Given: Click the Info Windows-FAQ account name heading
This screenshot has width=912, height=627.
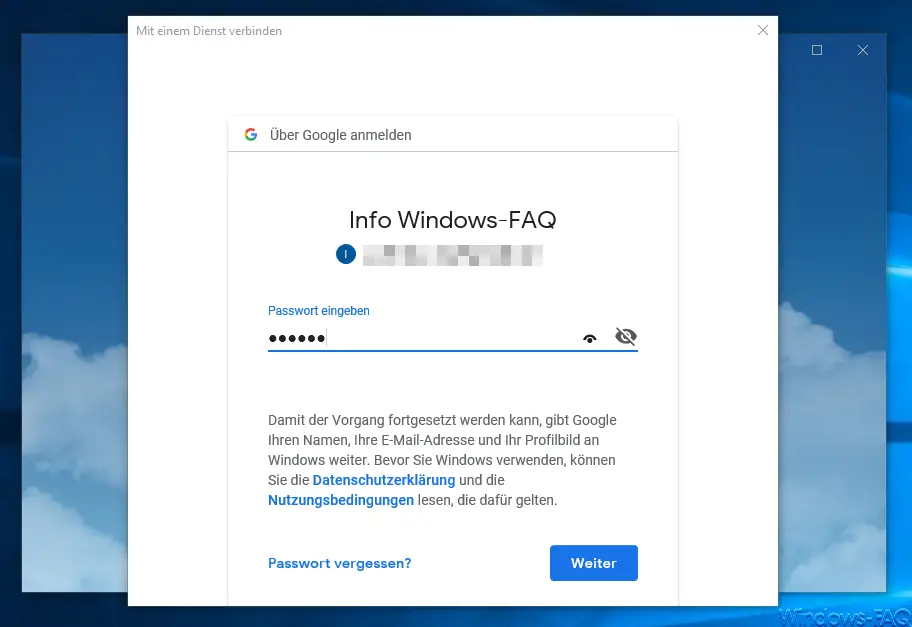Looking at the screenshot, I should click(453, 220).
